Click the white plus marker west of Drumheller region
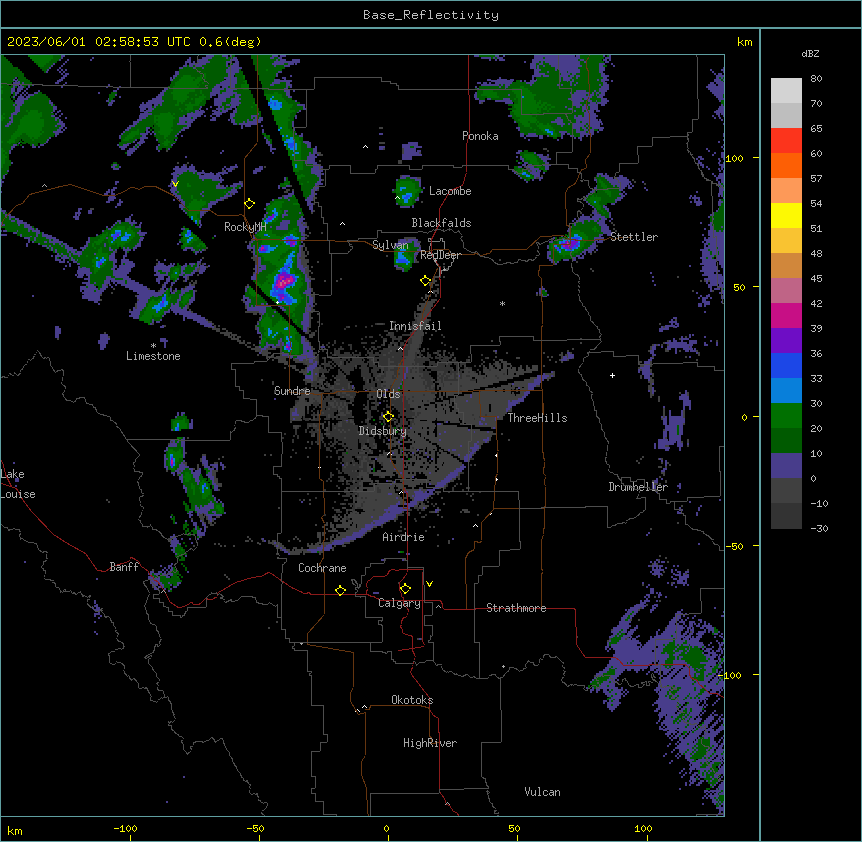862x842 pixels. coord(612,375)
